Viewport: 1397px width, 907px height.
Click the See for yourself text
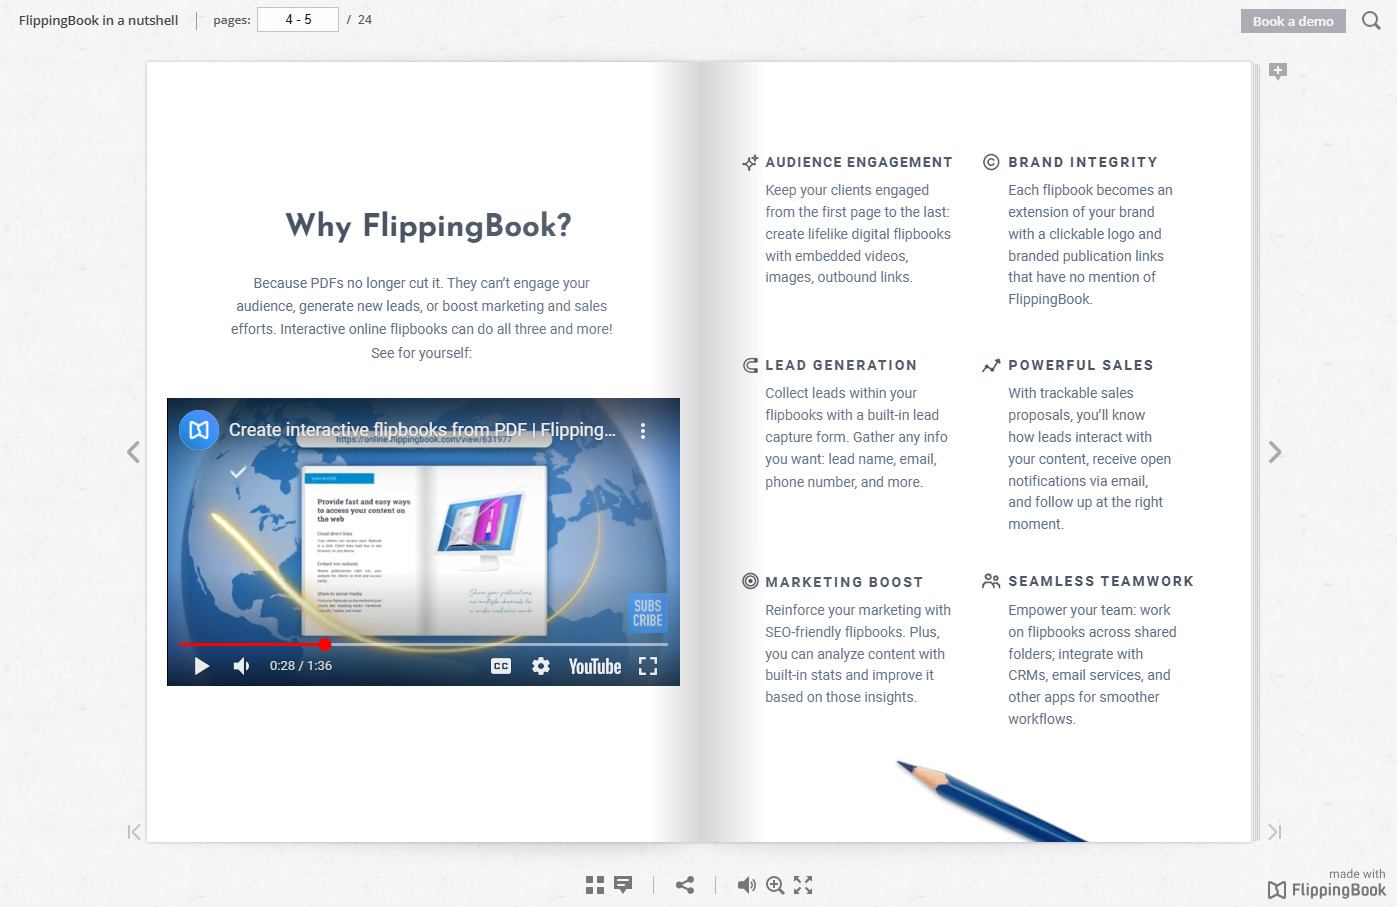click(x=421, y=353)
